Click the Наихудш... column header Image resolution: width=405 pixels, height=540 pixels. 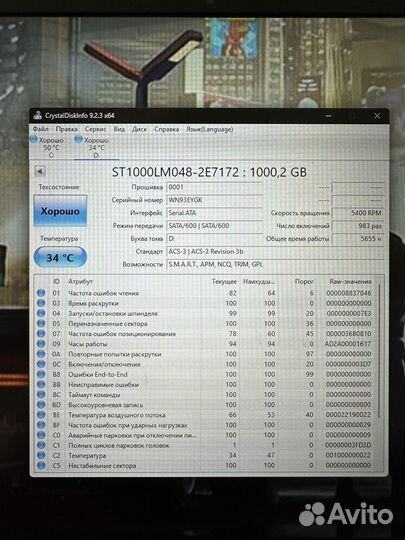[x=259, y=281]
